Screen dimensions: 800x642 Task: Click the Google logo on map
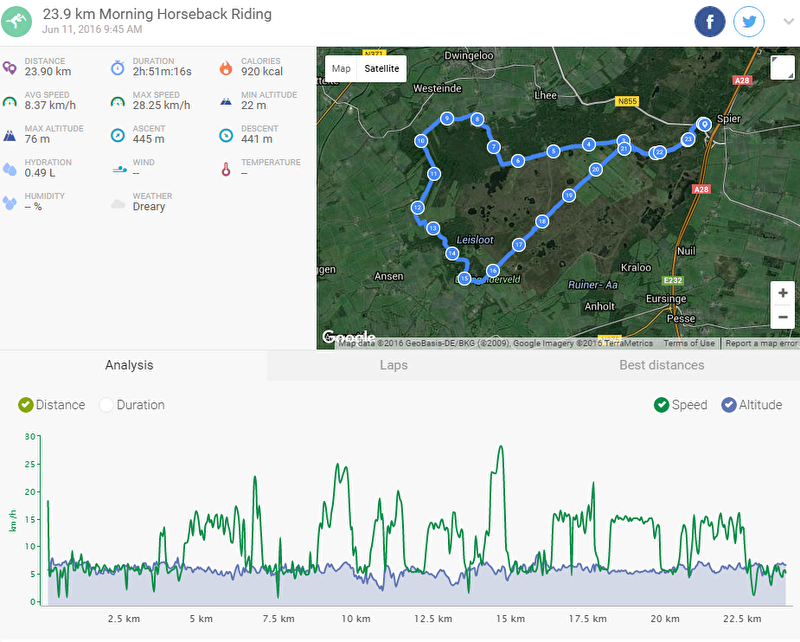pos(348,337)
